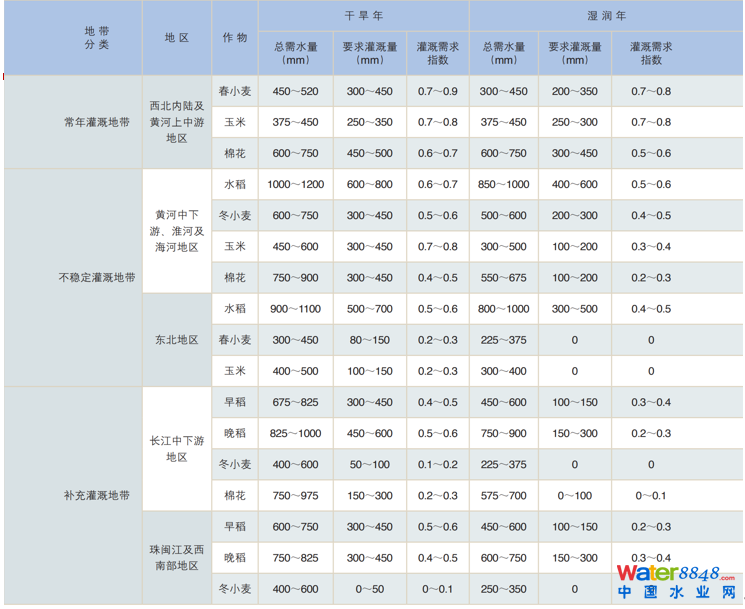Select the 干旱年 column group header

tap(363, 16)
